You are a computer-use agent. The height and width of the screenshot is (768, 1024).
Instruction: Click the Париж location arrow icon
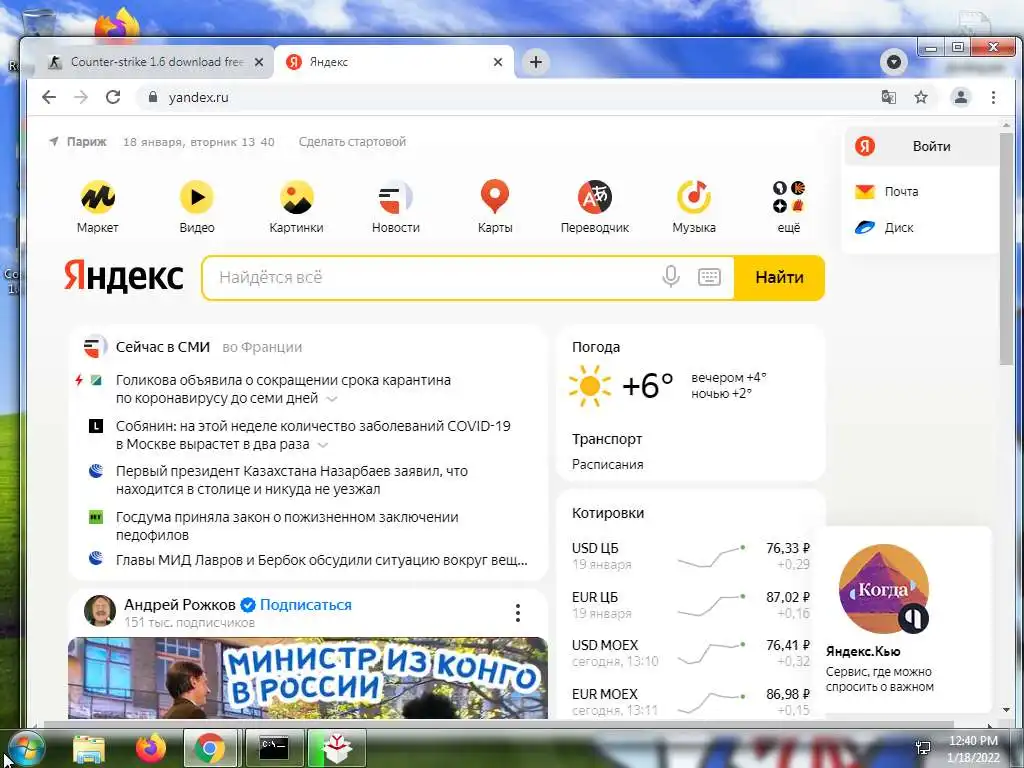(x=54, y=141)
